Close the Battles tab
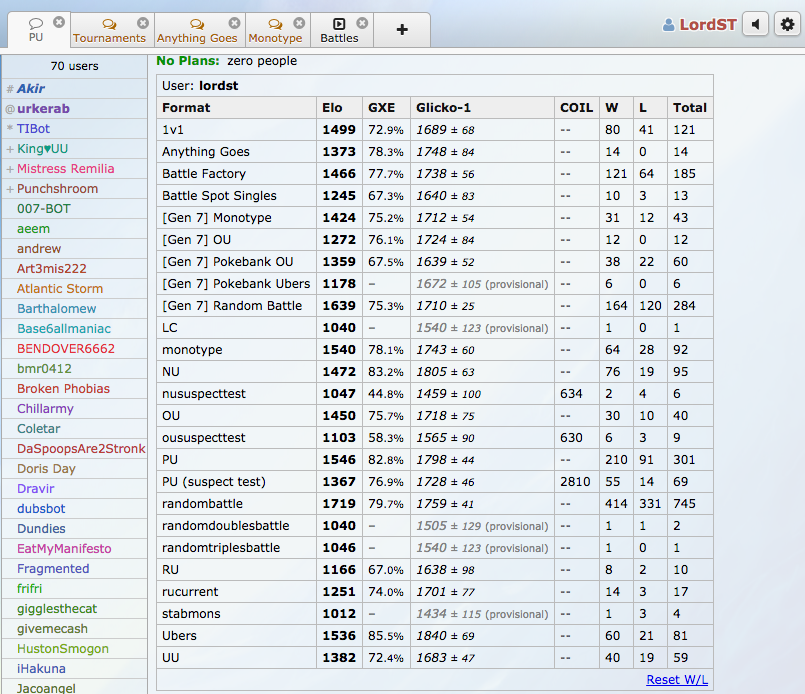The width and height of the screenshot is (805, 694). coord(362,23)
